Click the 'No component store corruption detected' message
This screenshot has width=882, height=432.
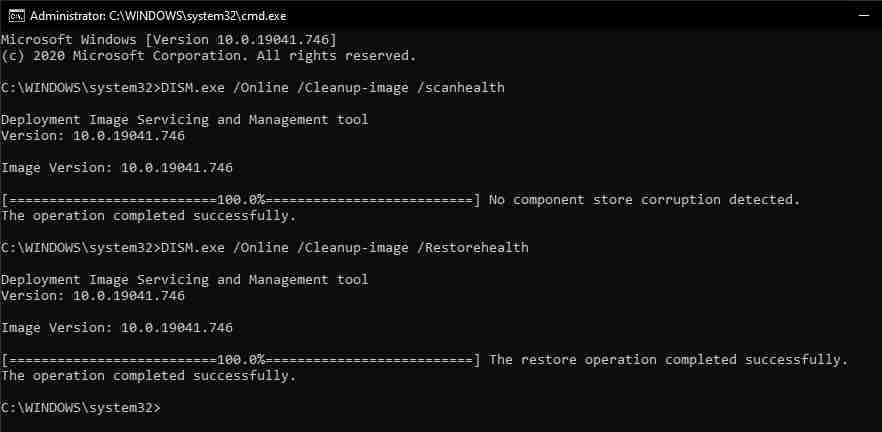coord(644,199)
